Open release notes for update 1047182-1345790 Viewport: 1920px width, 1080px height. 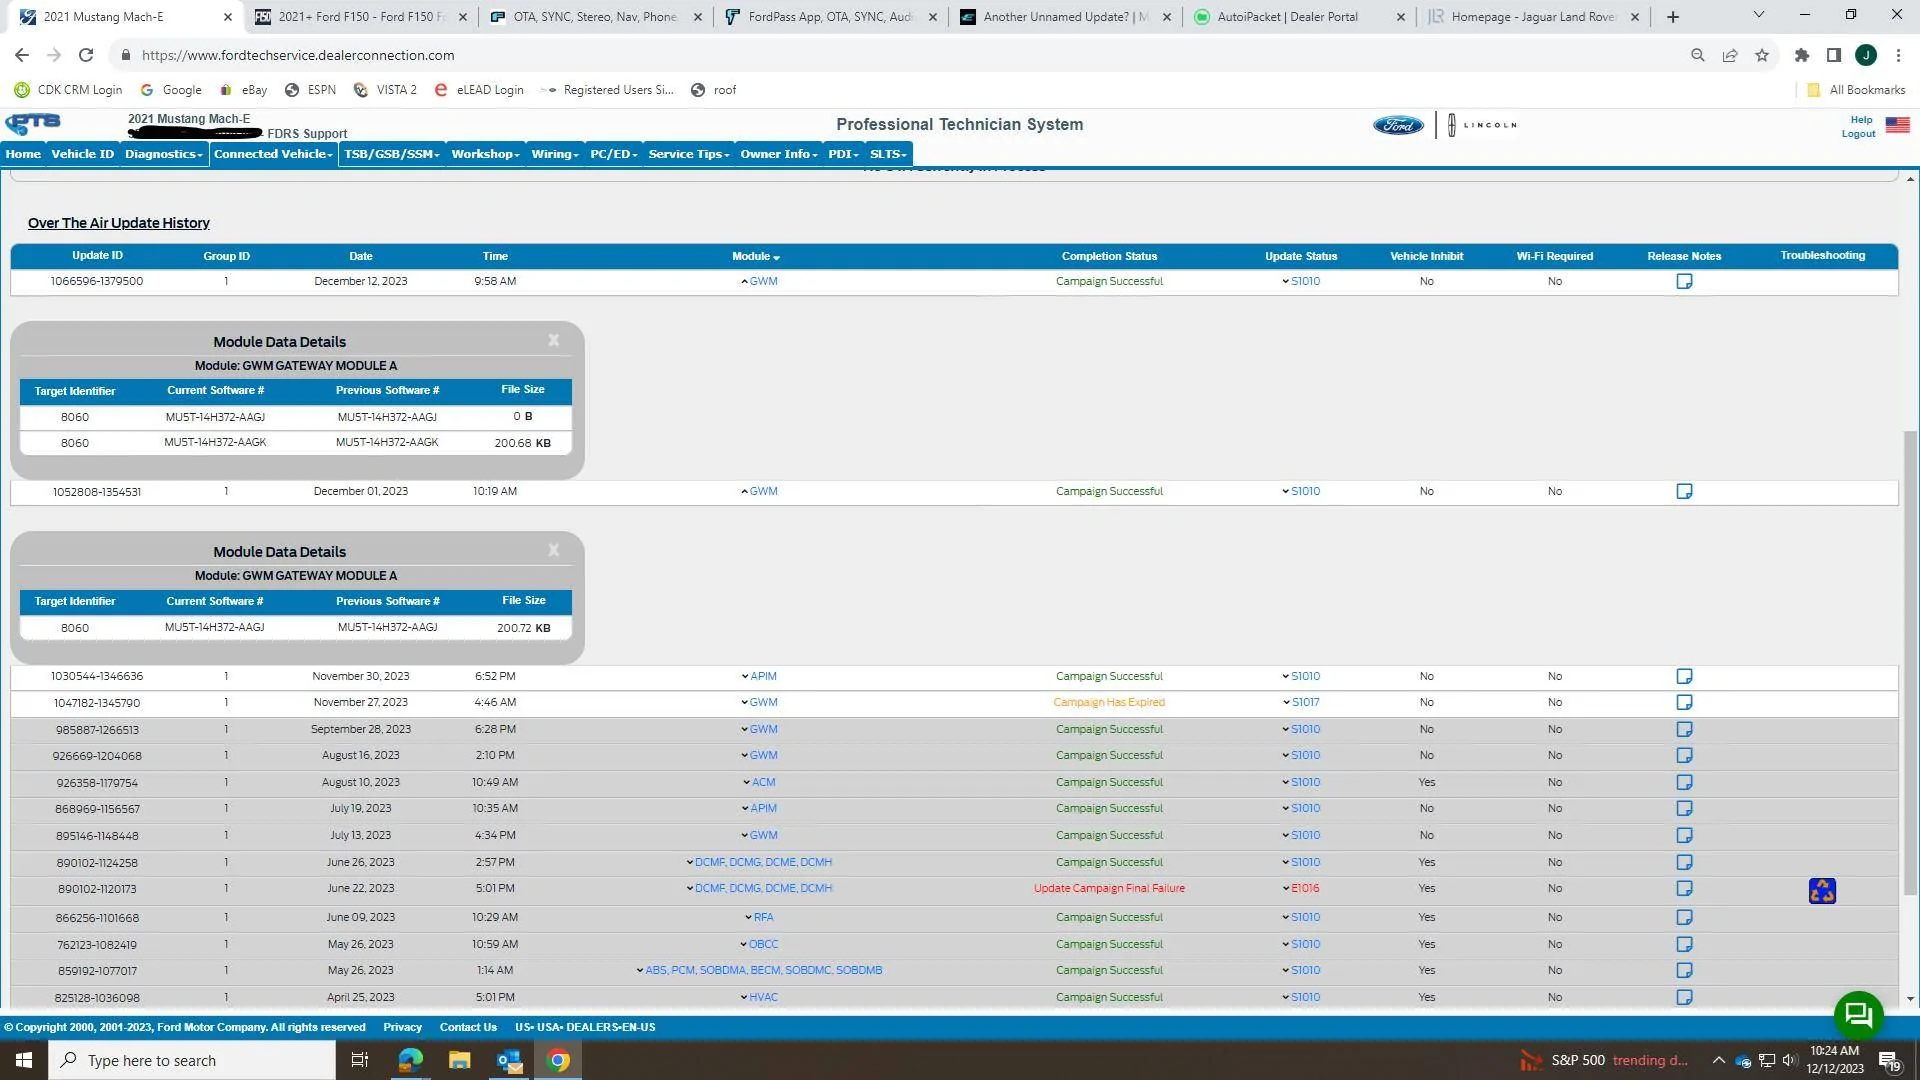[1684, 702]
